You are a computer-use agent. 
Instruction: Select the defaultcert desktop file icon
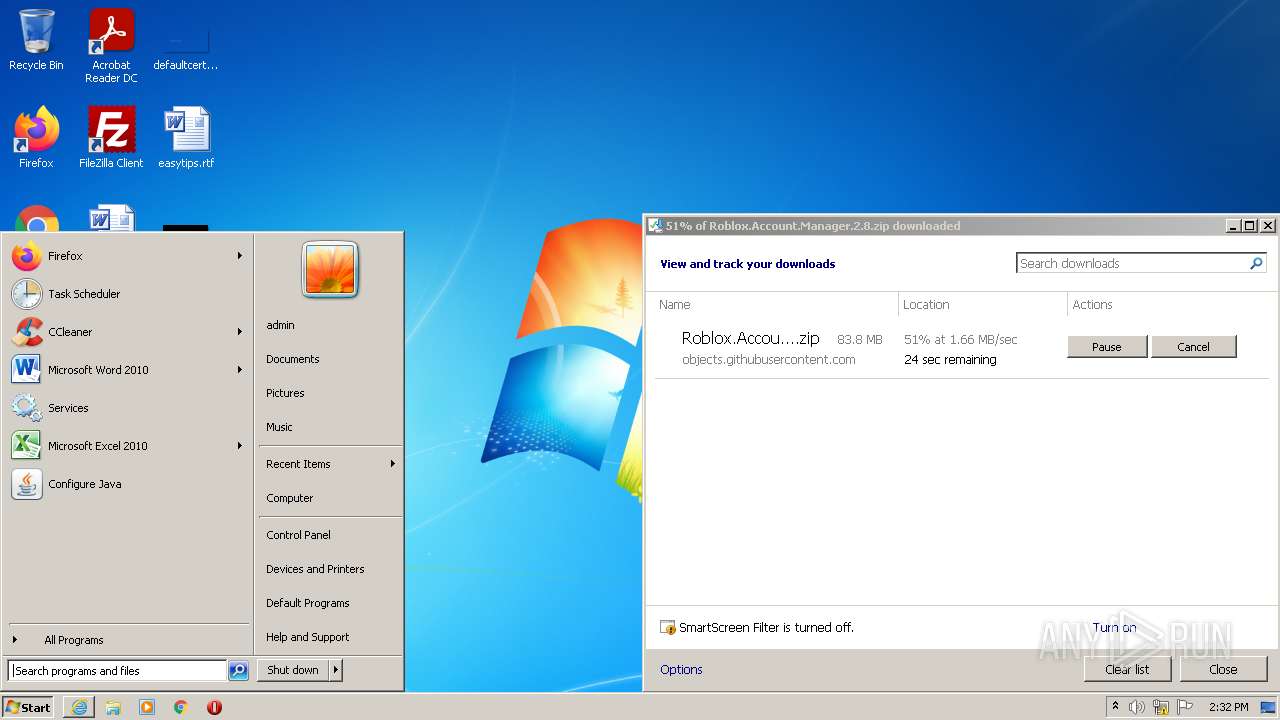pos(186,45)
